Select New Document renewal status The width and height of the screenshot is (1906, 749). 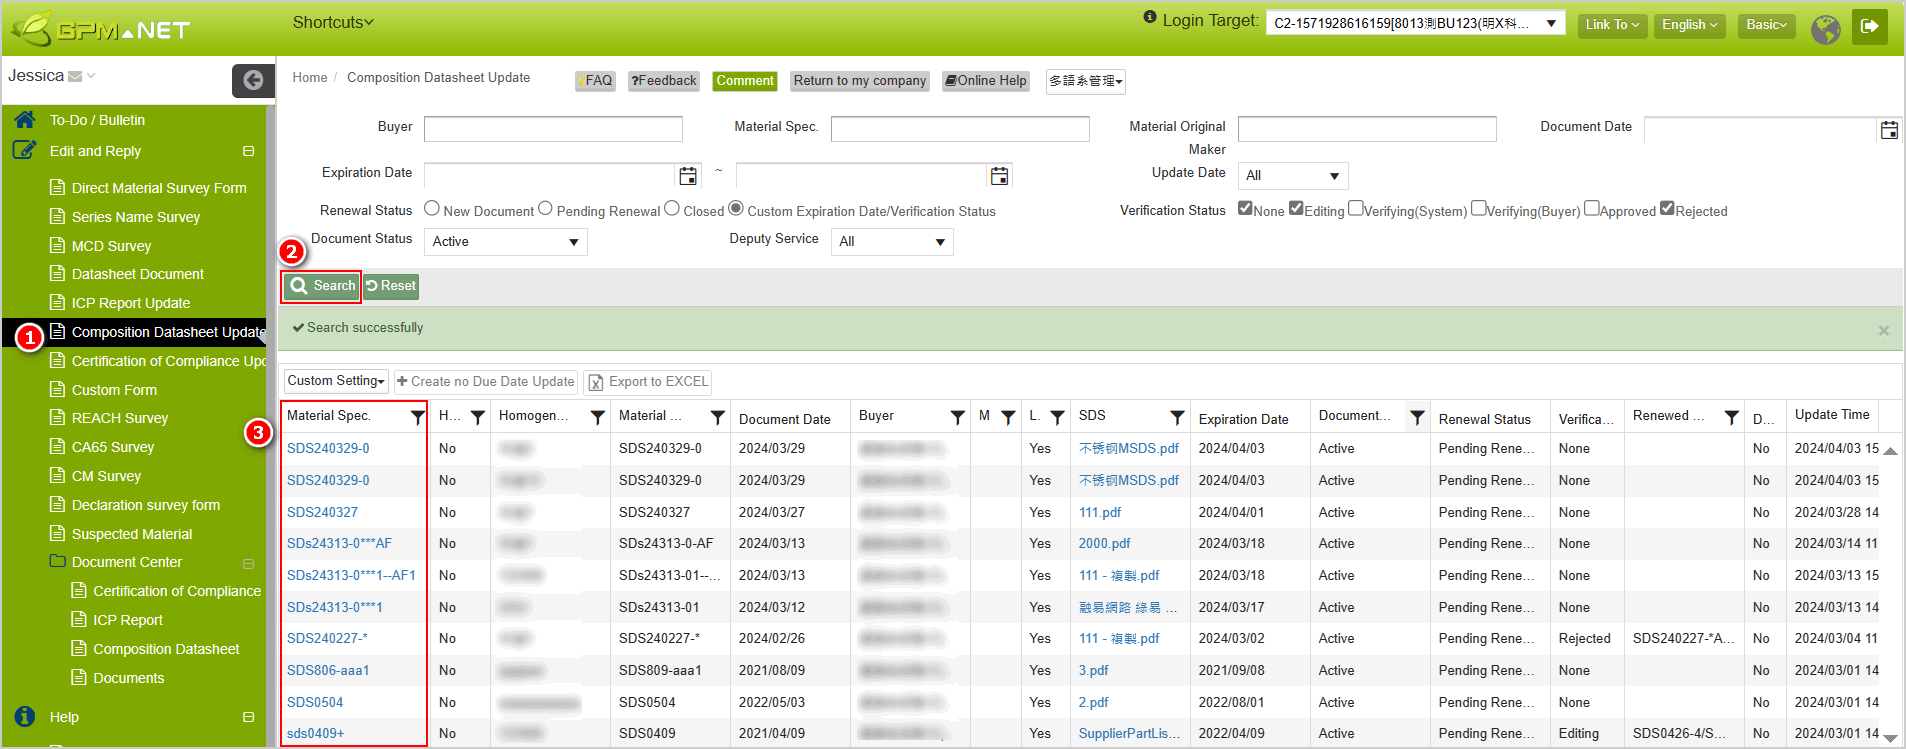click(432, 208)
